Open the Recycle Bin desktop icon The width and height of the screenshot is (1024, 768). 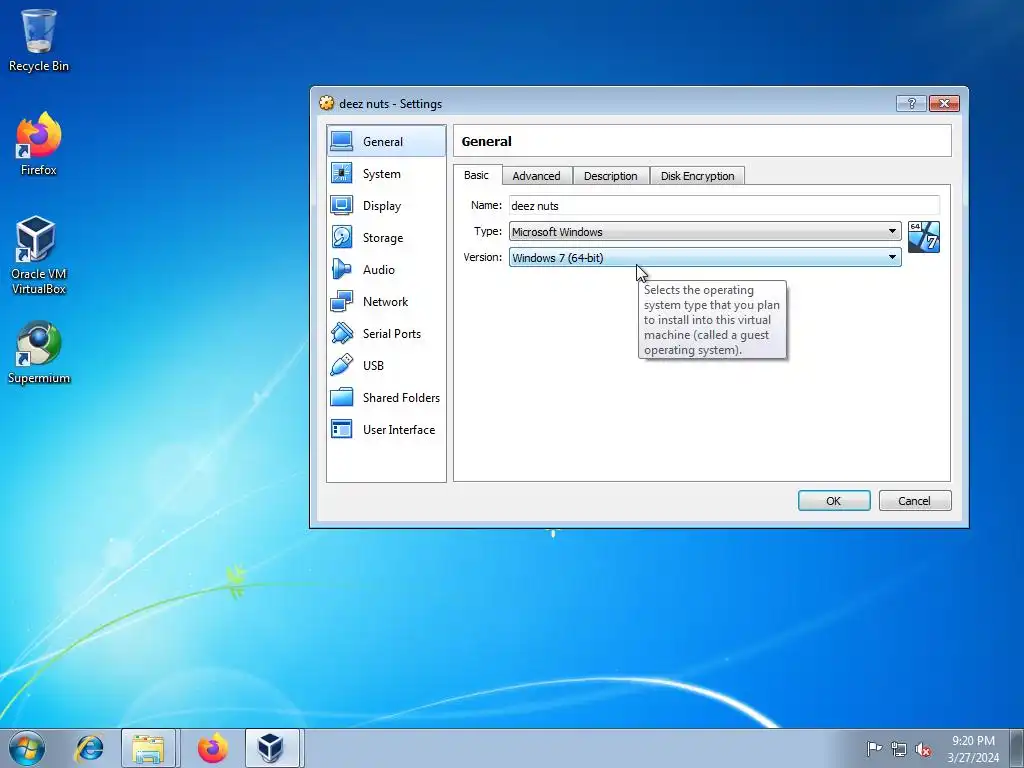(x=39, y=40)
